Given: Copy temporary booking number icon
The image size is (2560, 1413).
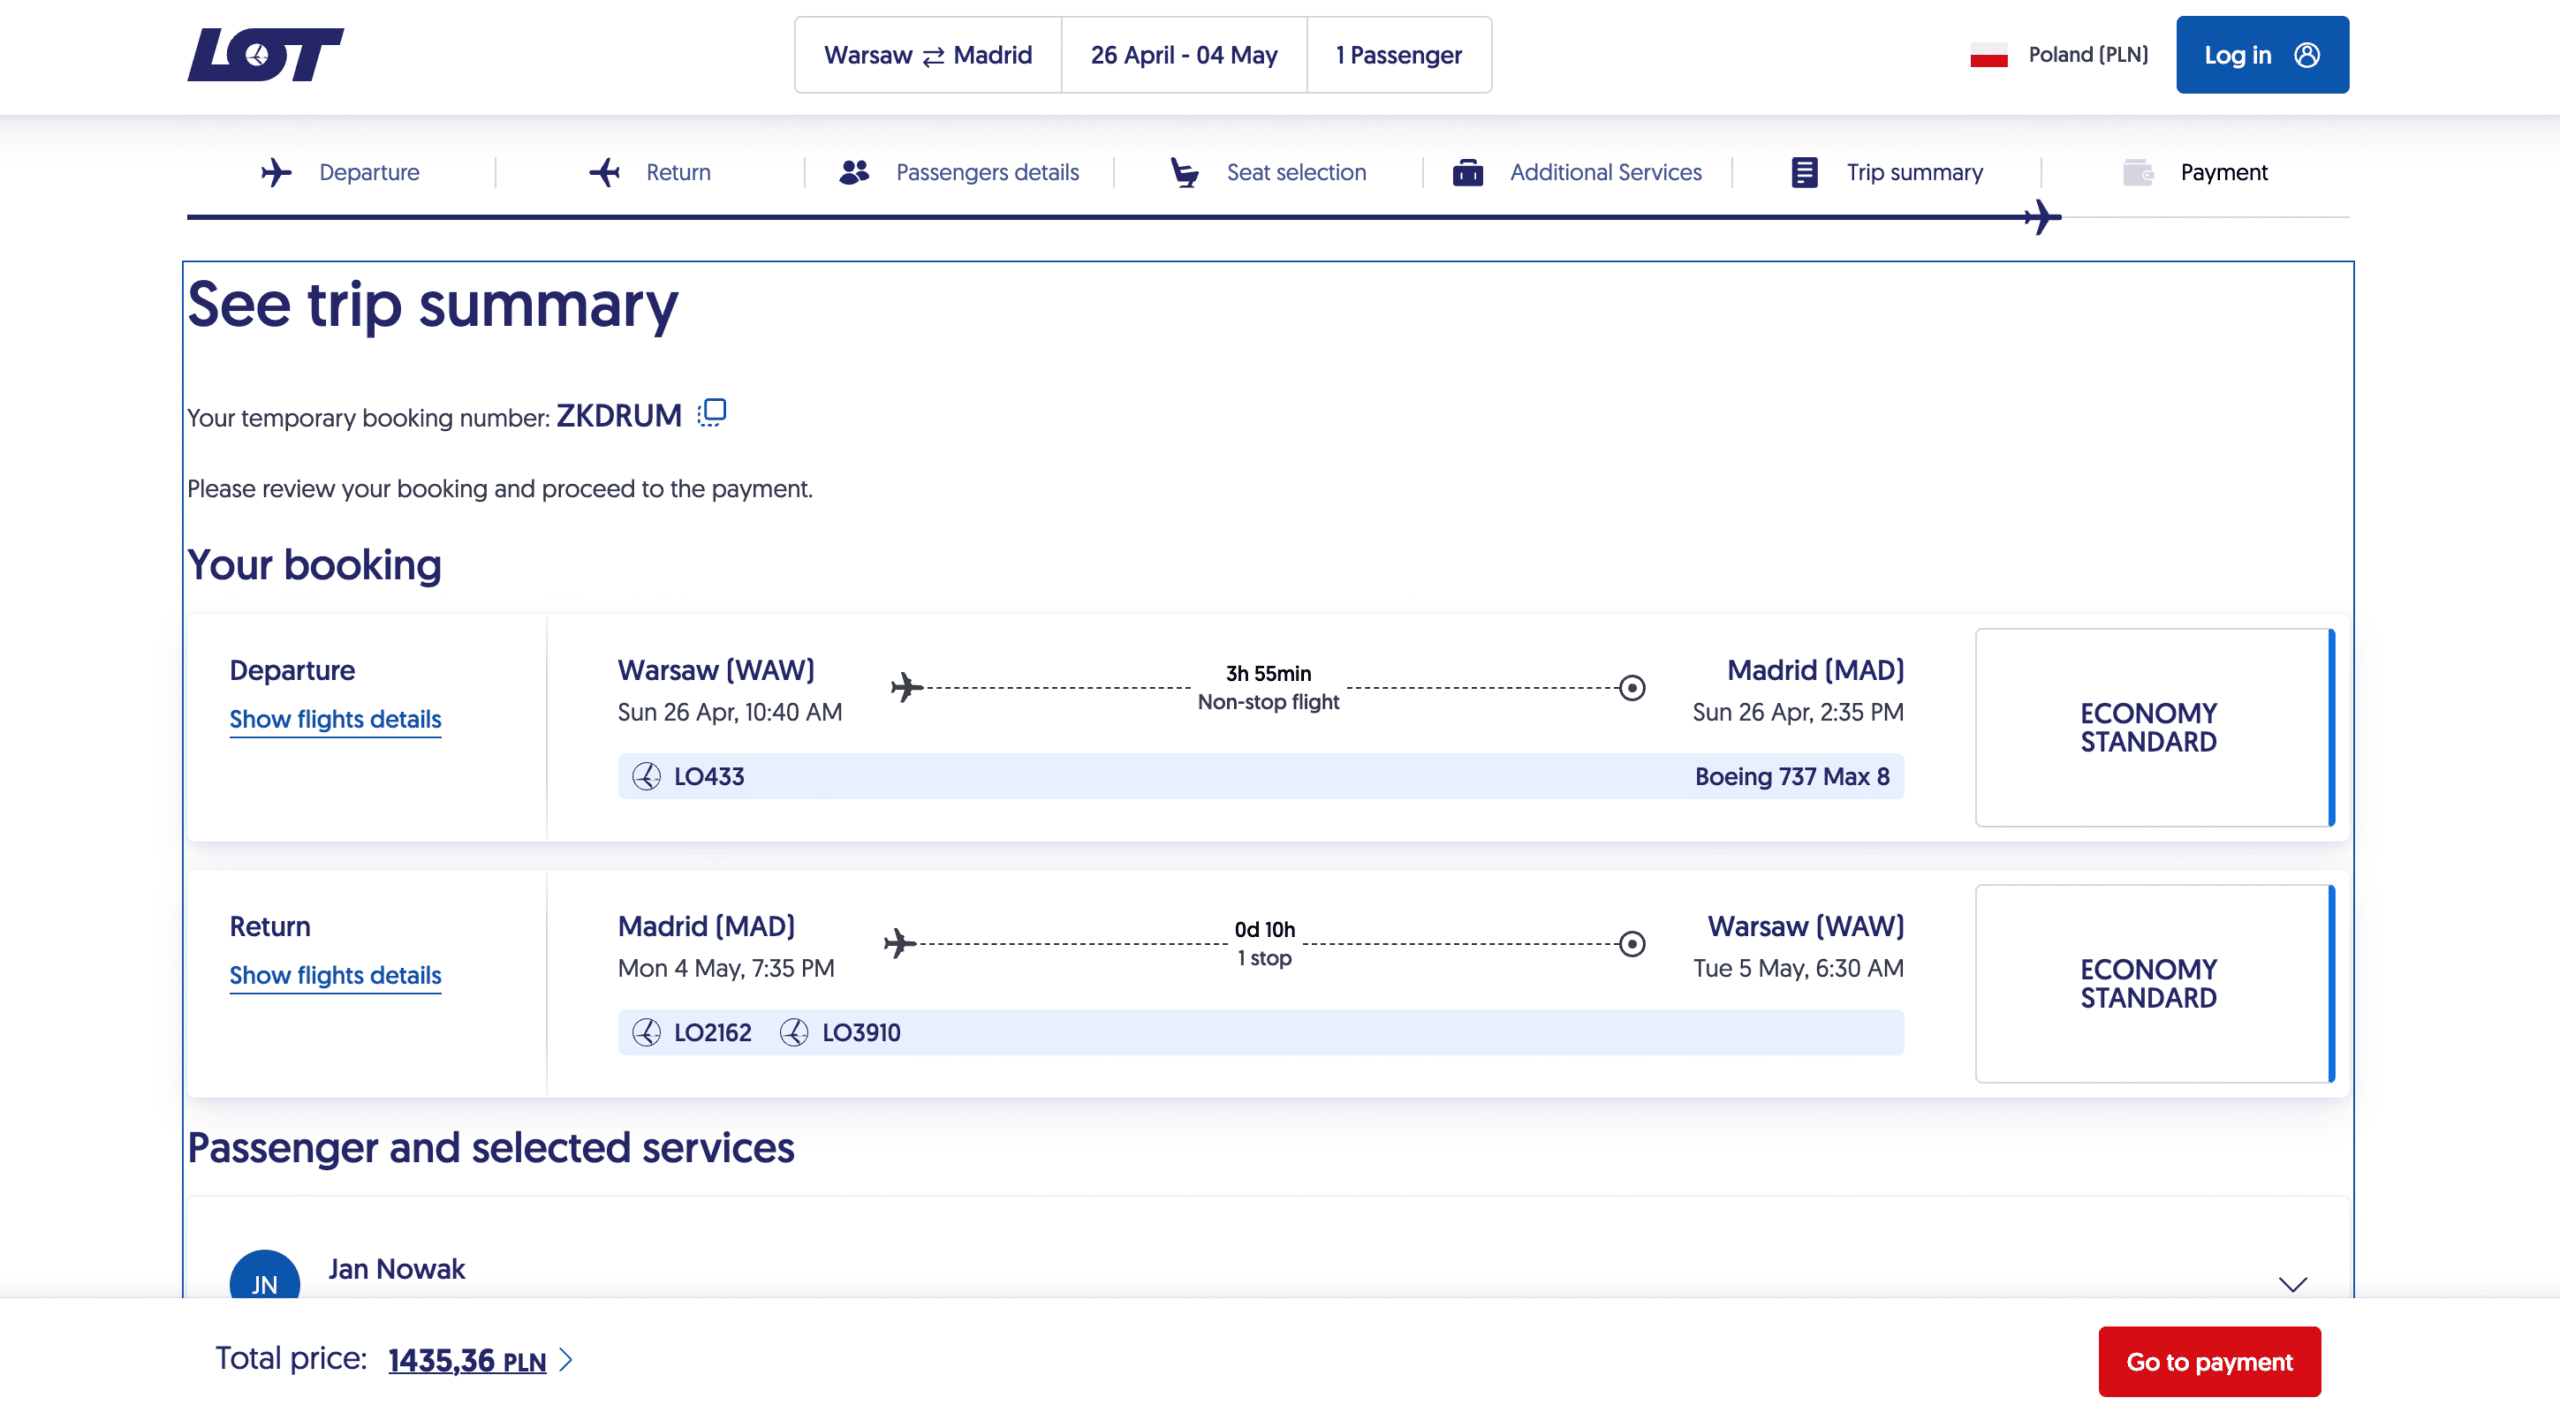Looking at the screenshot, I should pos(711,413).
